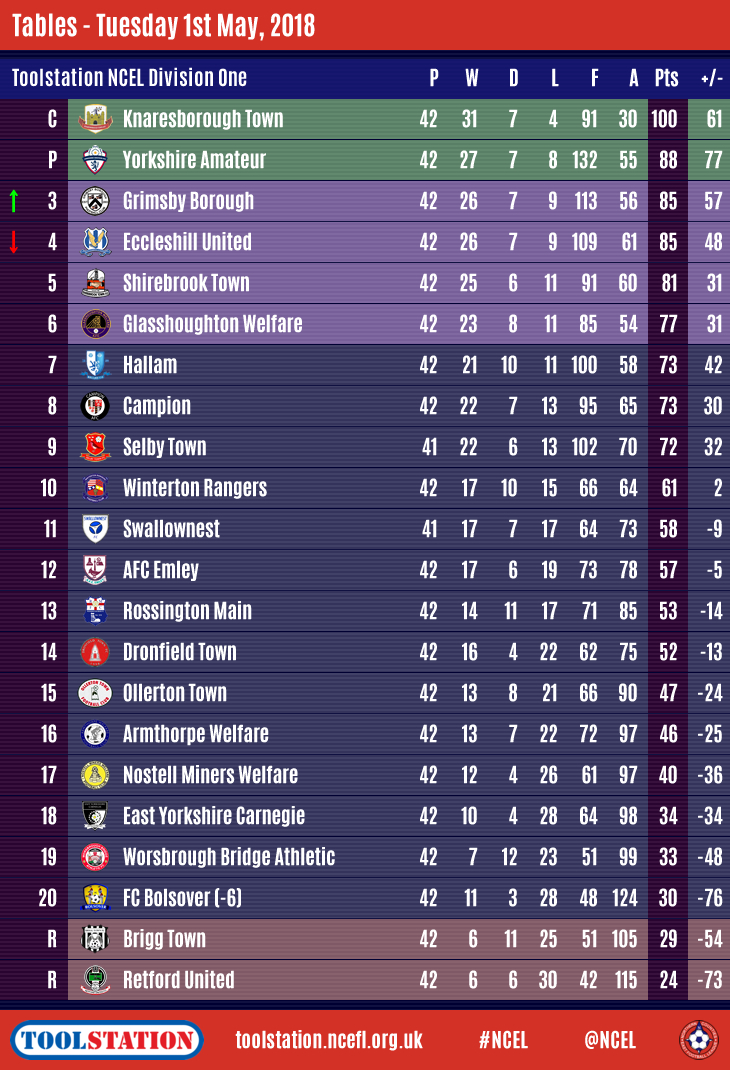Click the #NCEL hashtag in footer
Screen dimensions: 730x1070
point(503,1040)
